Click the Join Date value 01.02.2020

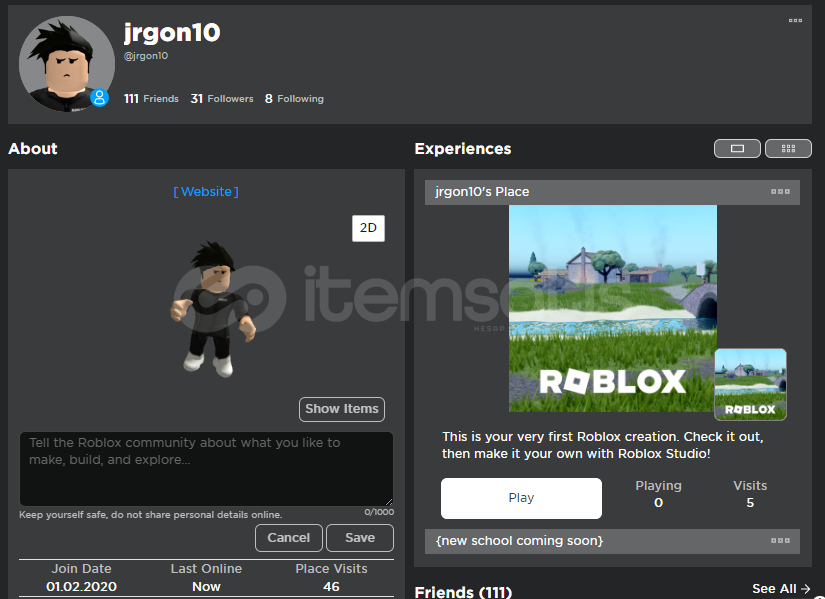[82, 586]
